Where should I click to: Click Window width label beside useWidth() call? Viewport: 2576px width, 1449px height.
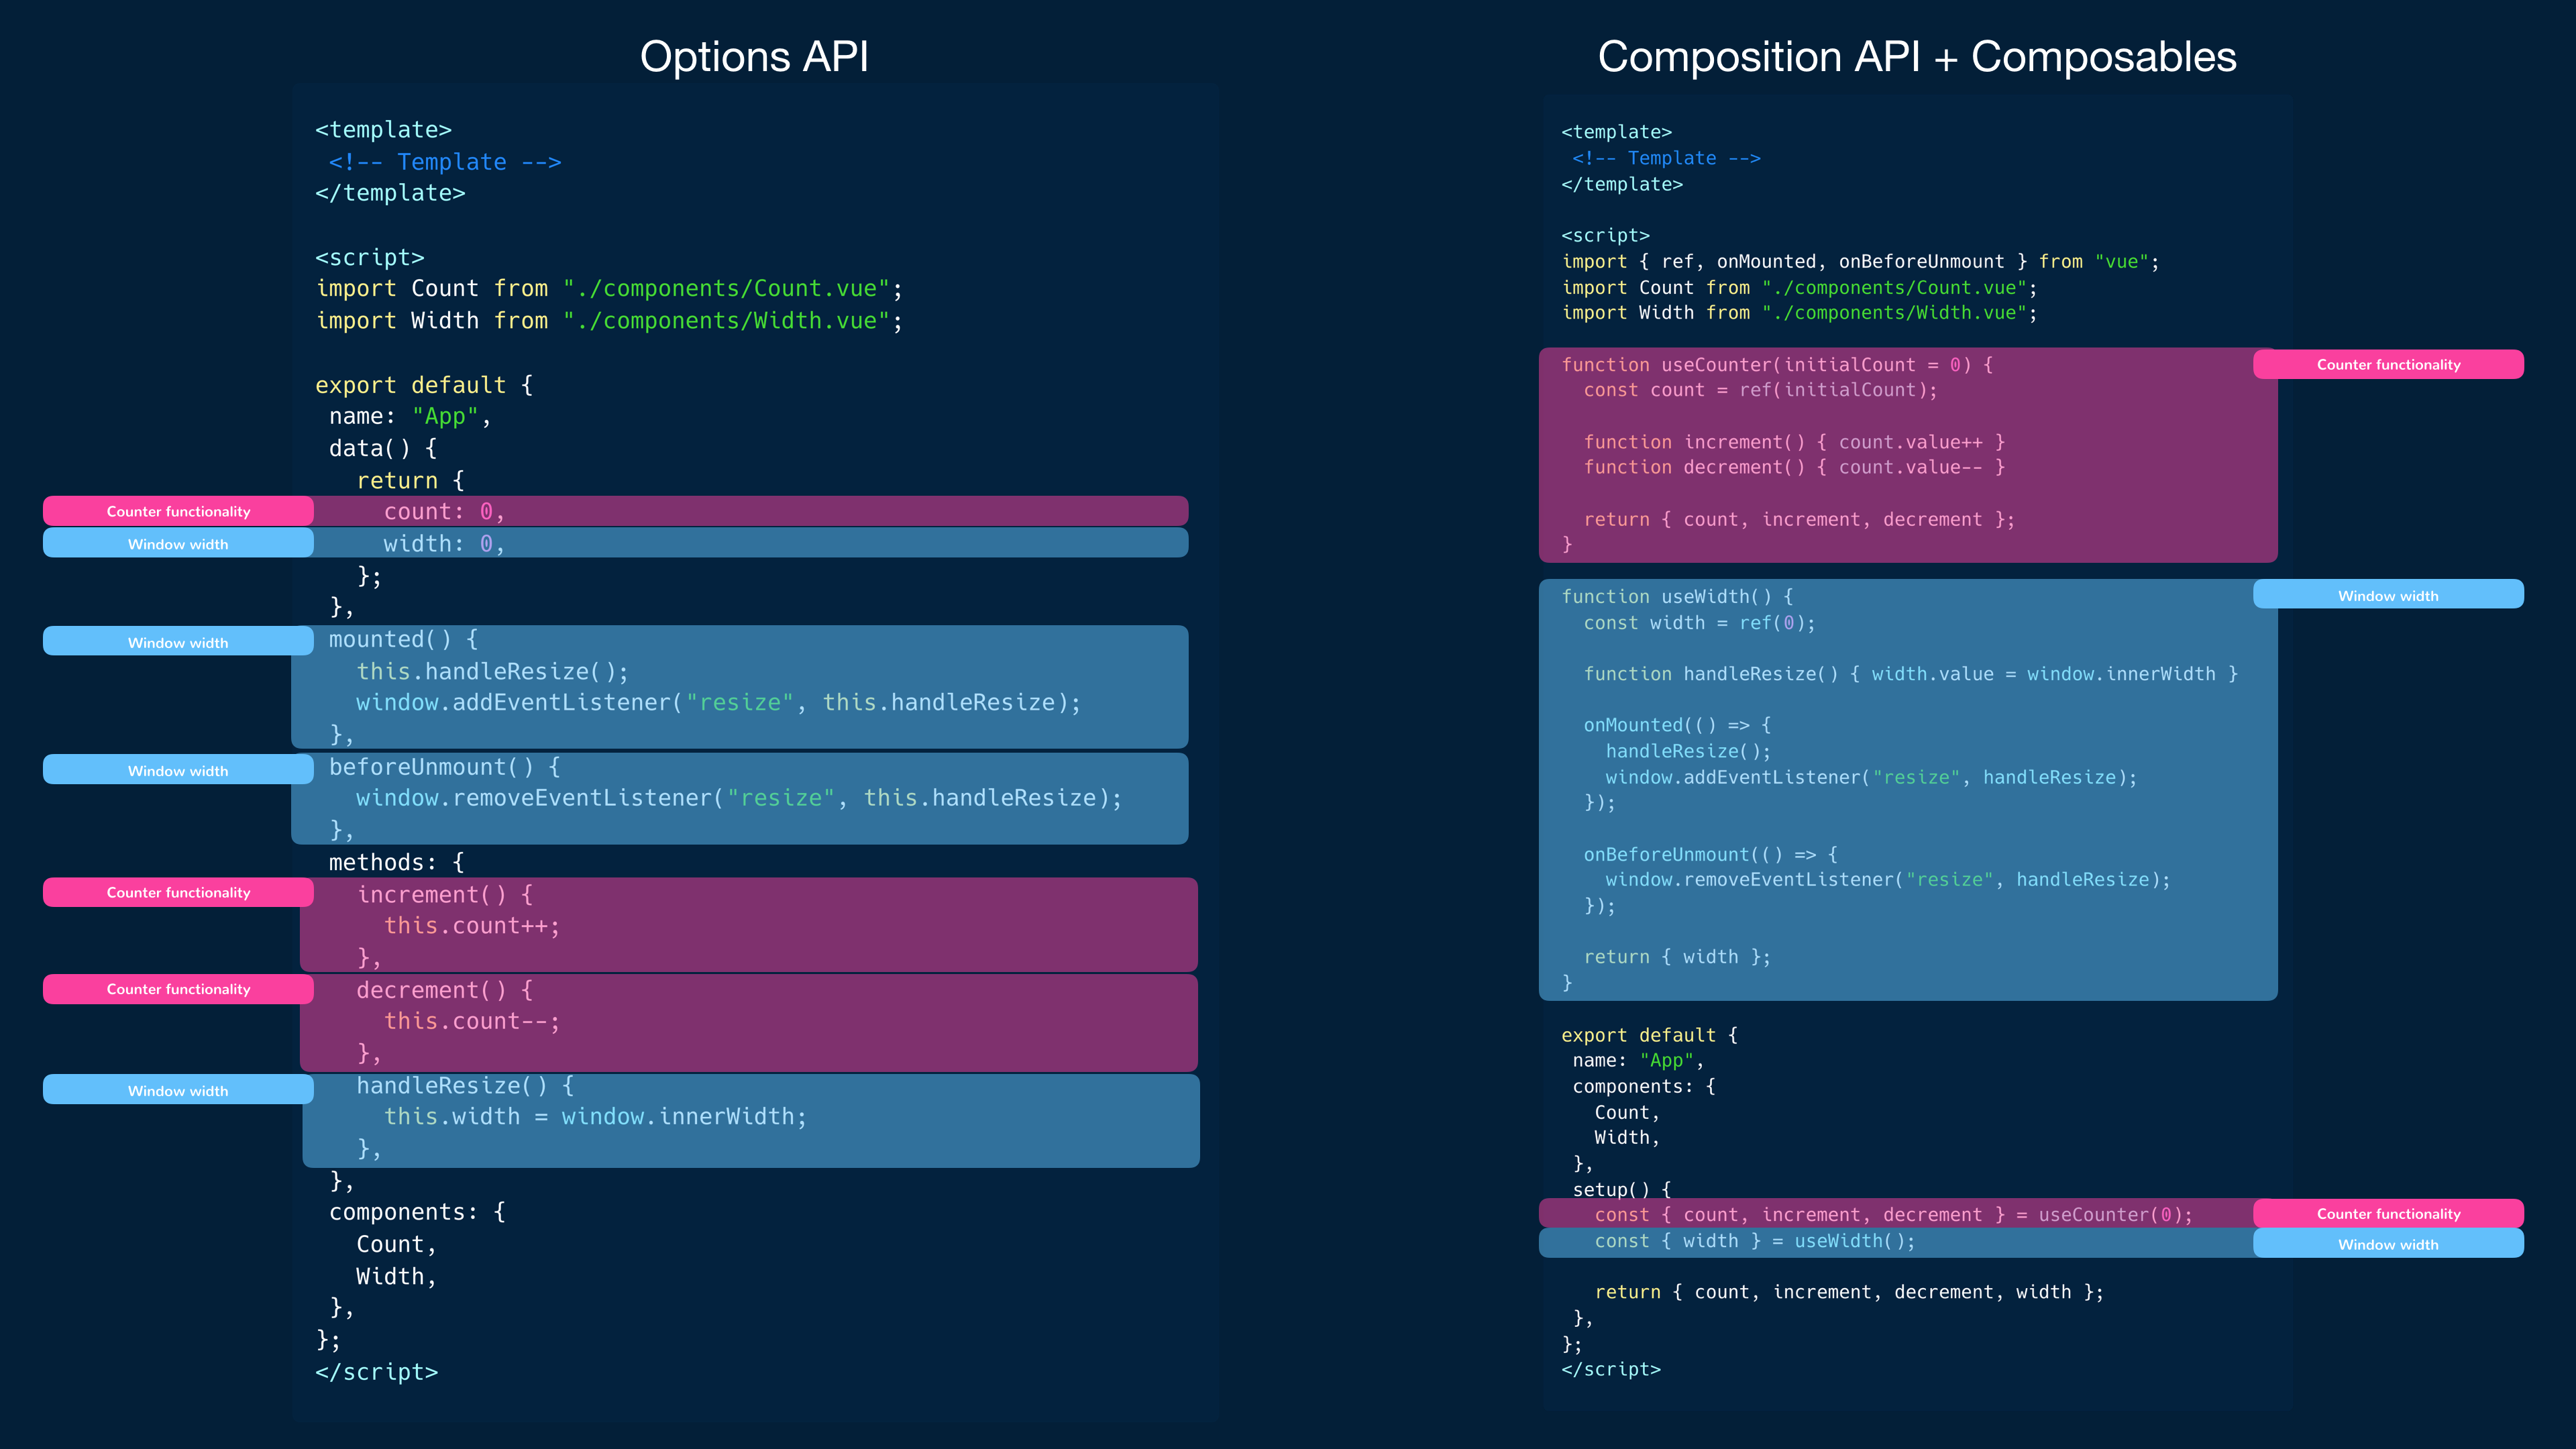(x=2388, y=1244)
